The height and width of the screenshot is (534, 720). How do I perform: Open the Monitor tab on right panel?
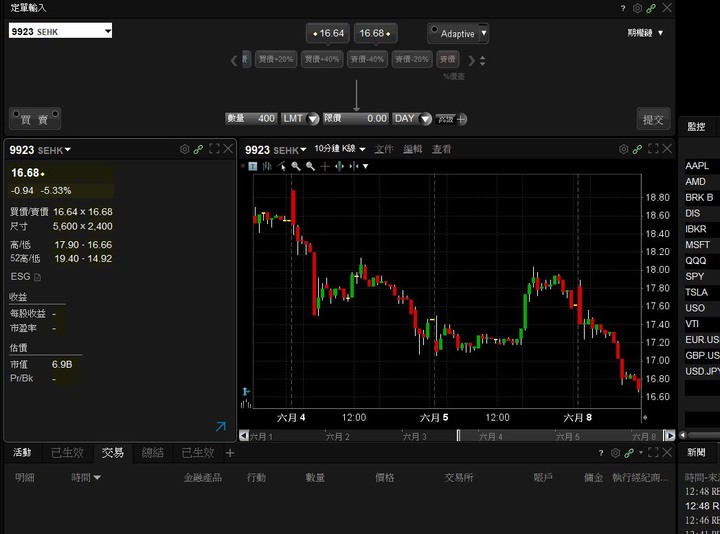click(x=696, y=127)
